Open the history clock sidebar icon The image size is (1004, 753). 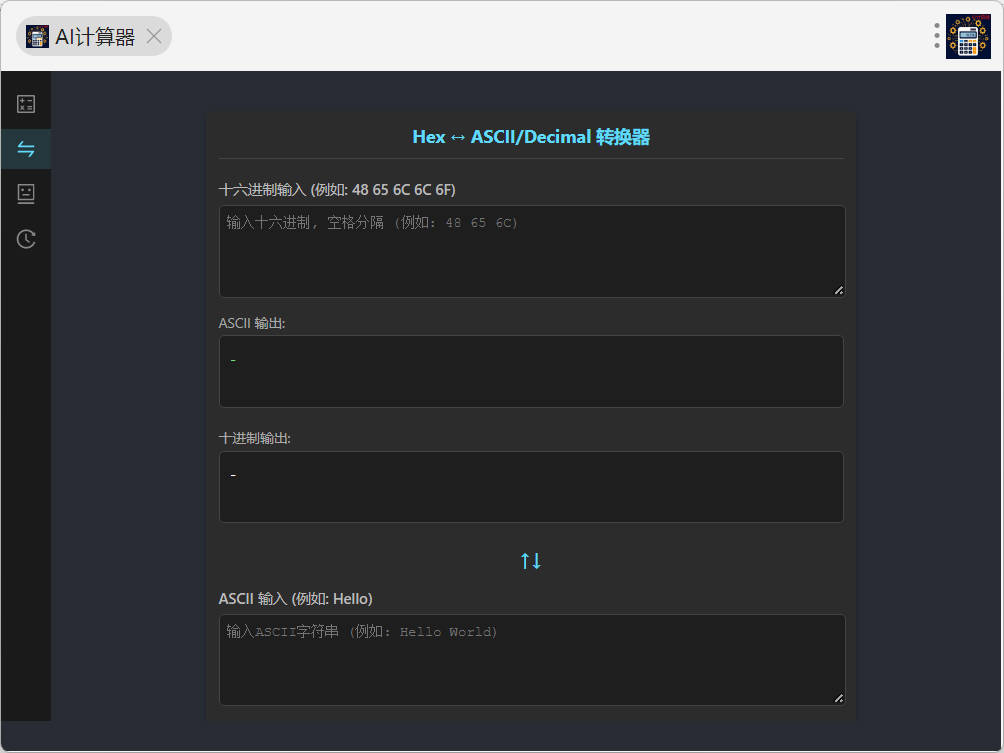pyautogui.click(x=26, y=239)
